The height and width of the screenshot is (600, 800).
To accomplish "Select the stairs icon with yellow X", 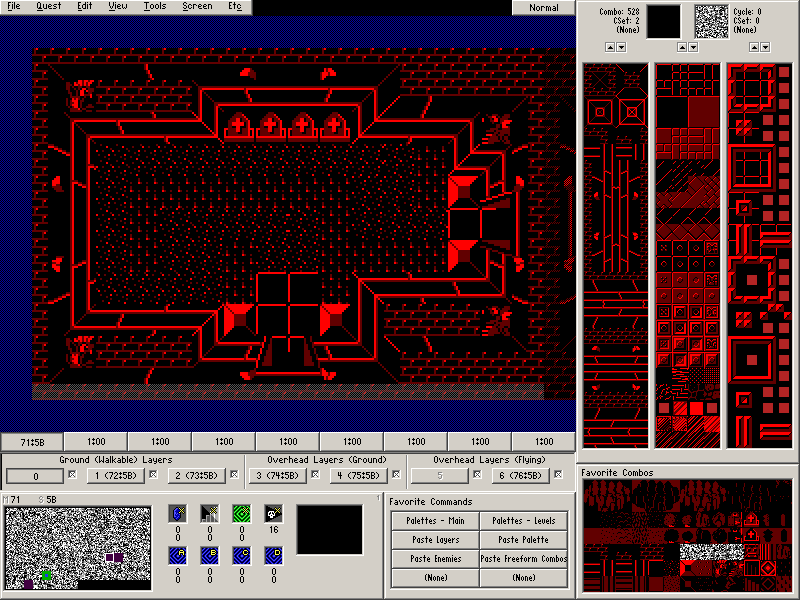I will (210, 514).
